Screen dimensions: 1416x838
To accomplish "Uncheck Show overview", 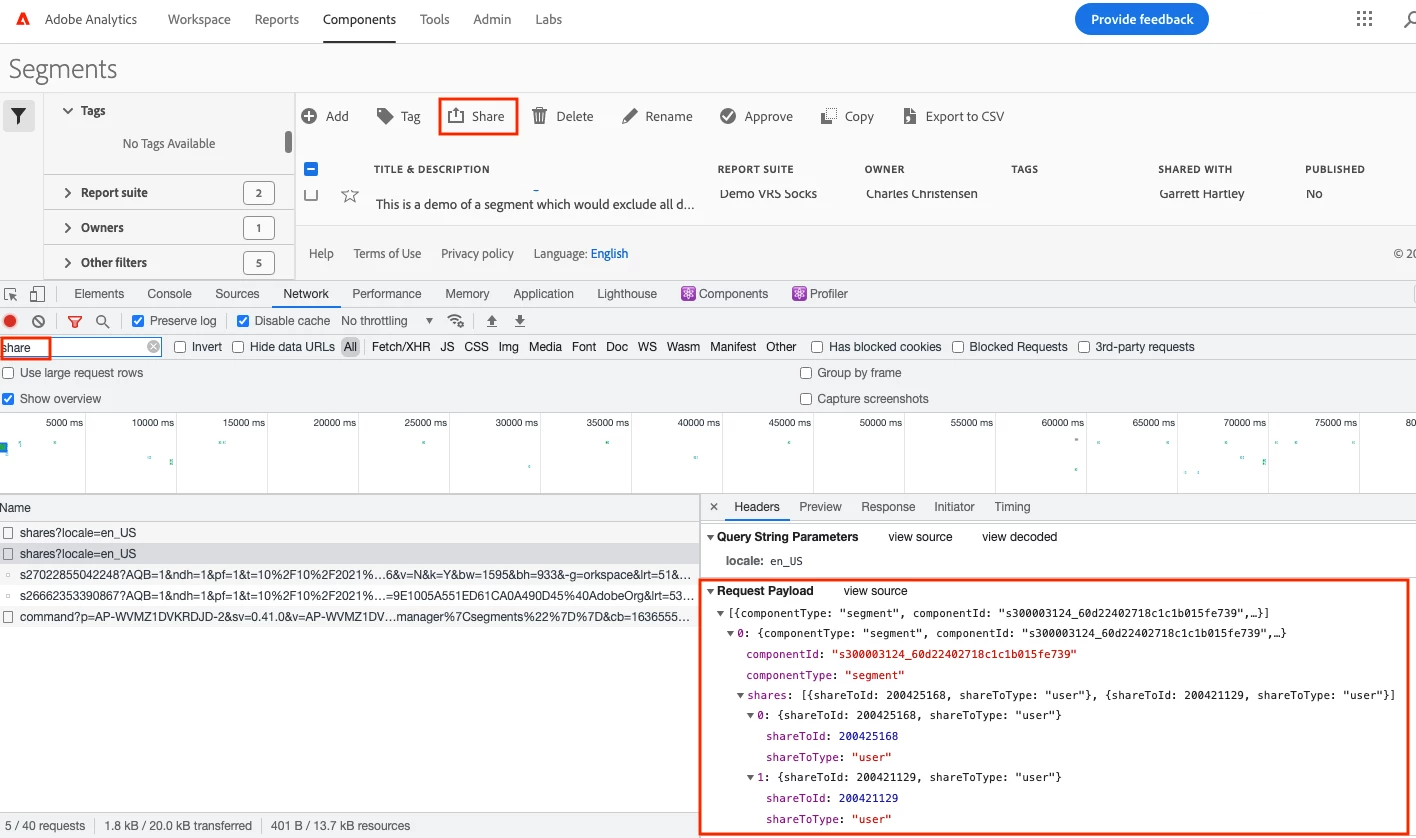I will (9, 399).
